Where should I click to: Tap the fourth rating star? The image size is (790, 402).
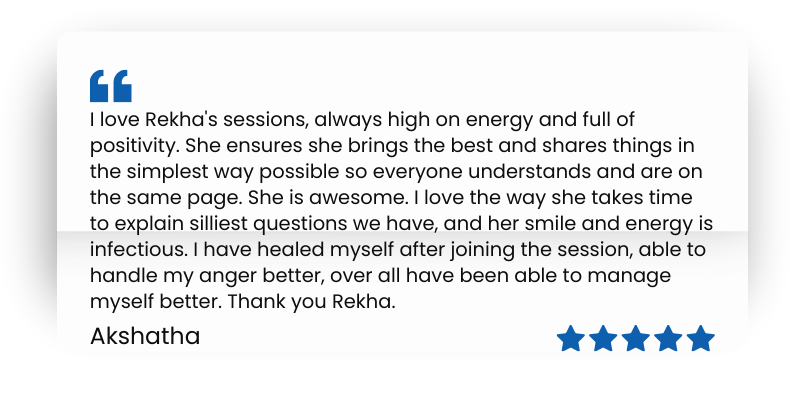tap(668, 339)
